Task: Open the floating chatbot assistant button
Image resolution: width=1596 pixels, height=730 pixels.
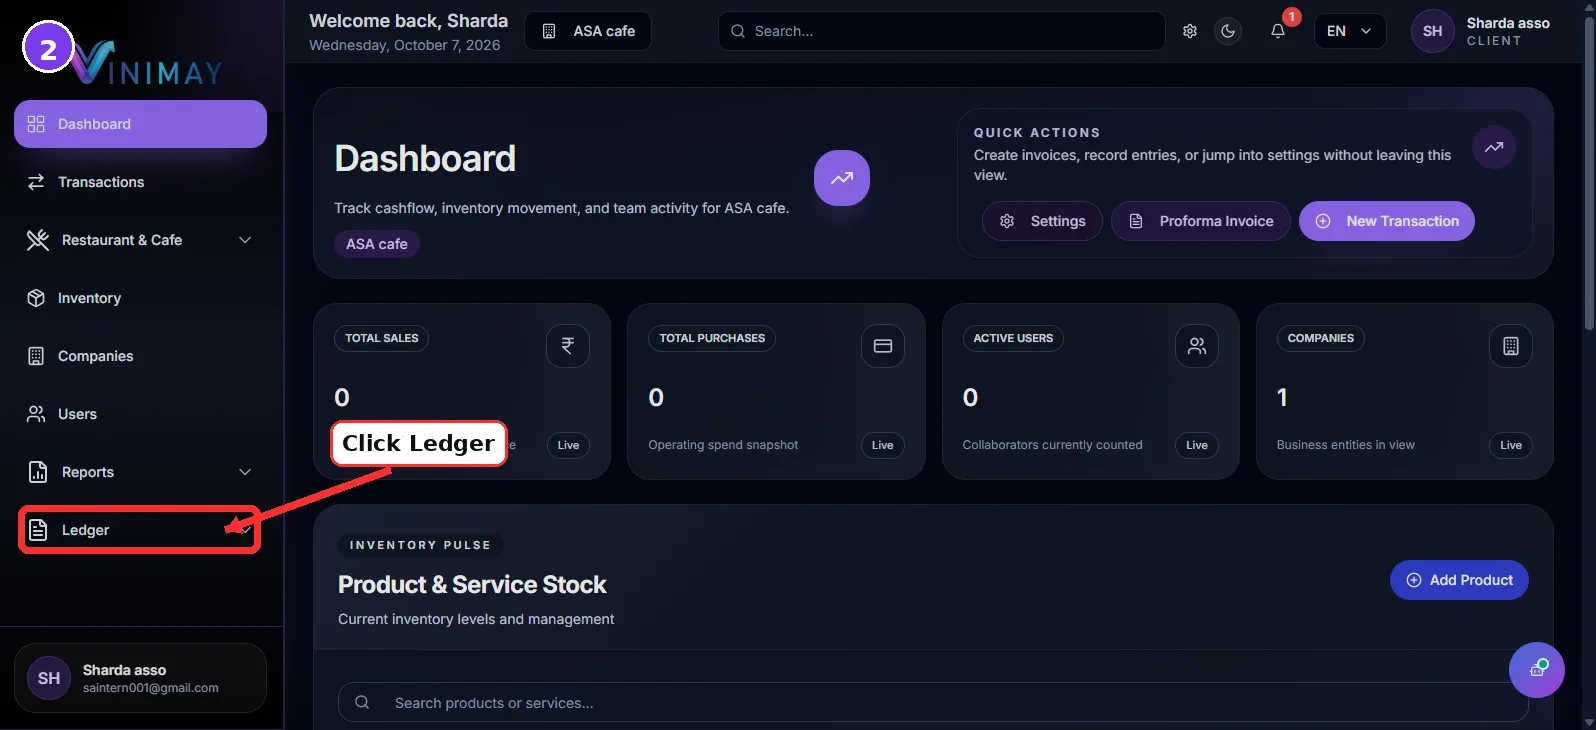Action: (1537, 670)
